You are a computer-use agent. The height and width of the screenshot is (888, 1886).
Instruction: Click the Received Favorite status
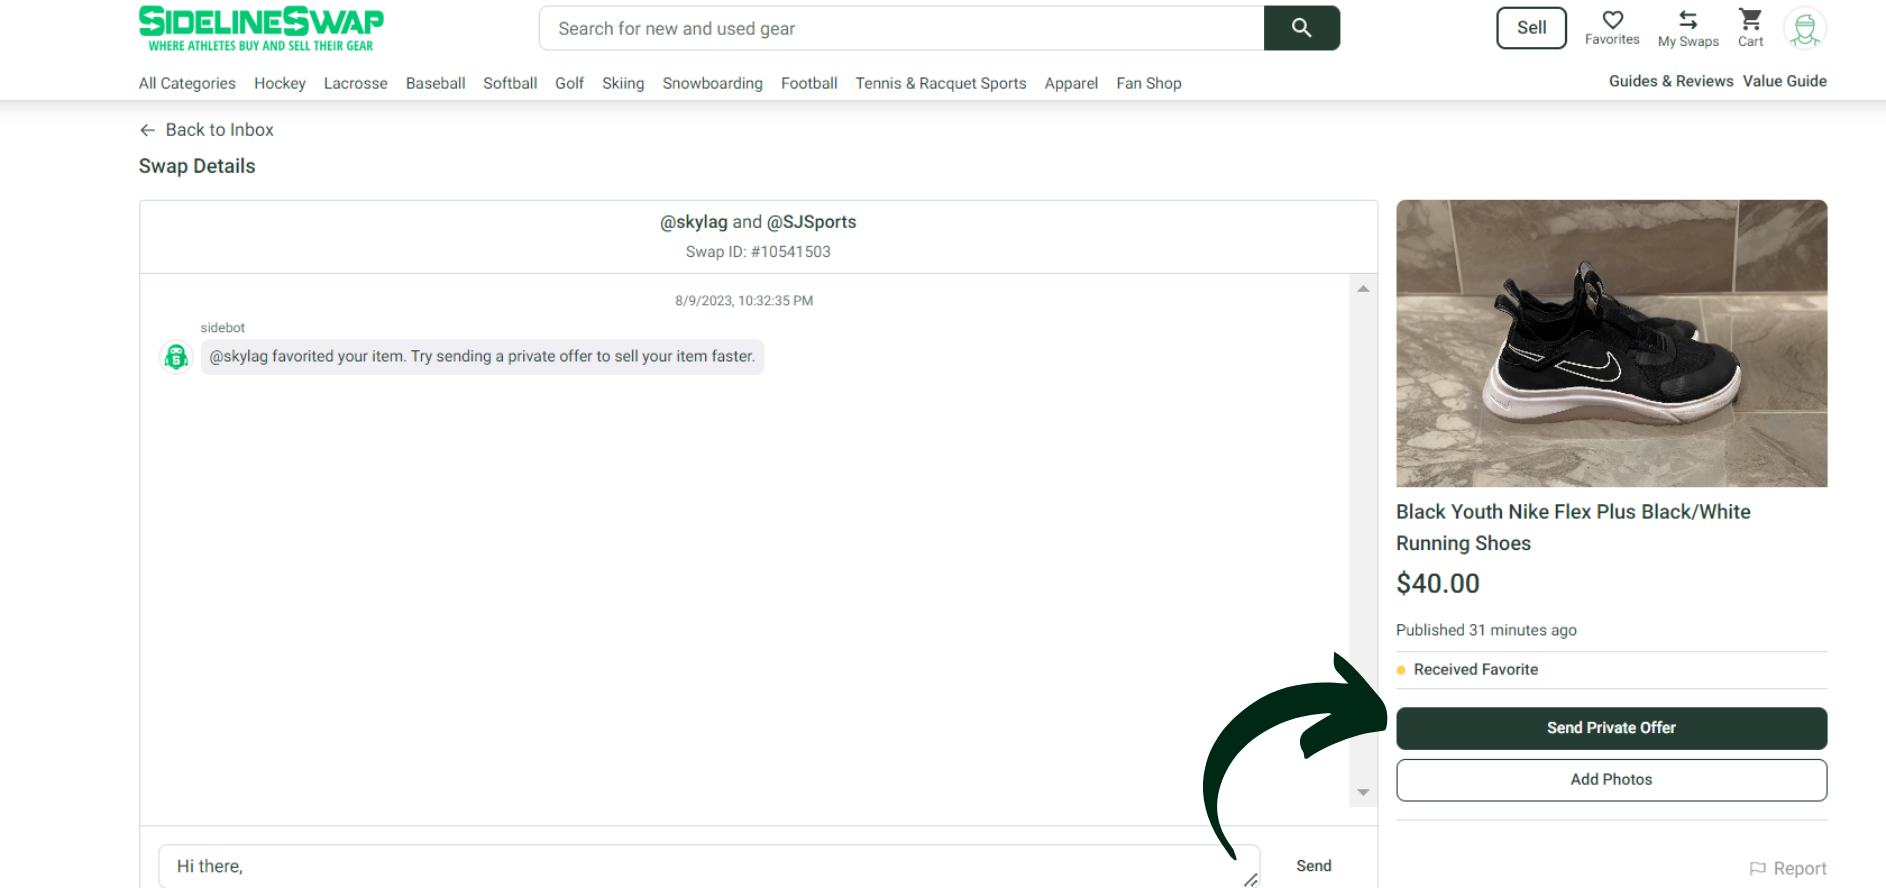tap(1476, 670)
